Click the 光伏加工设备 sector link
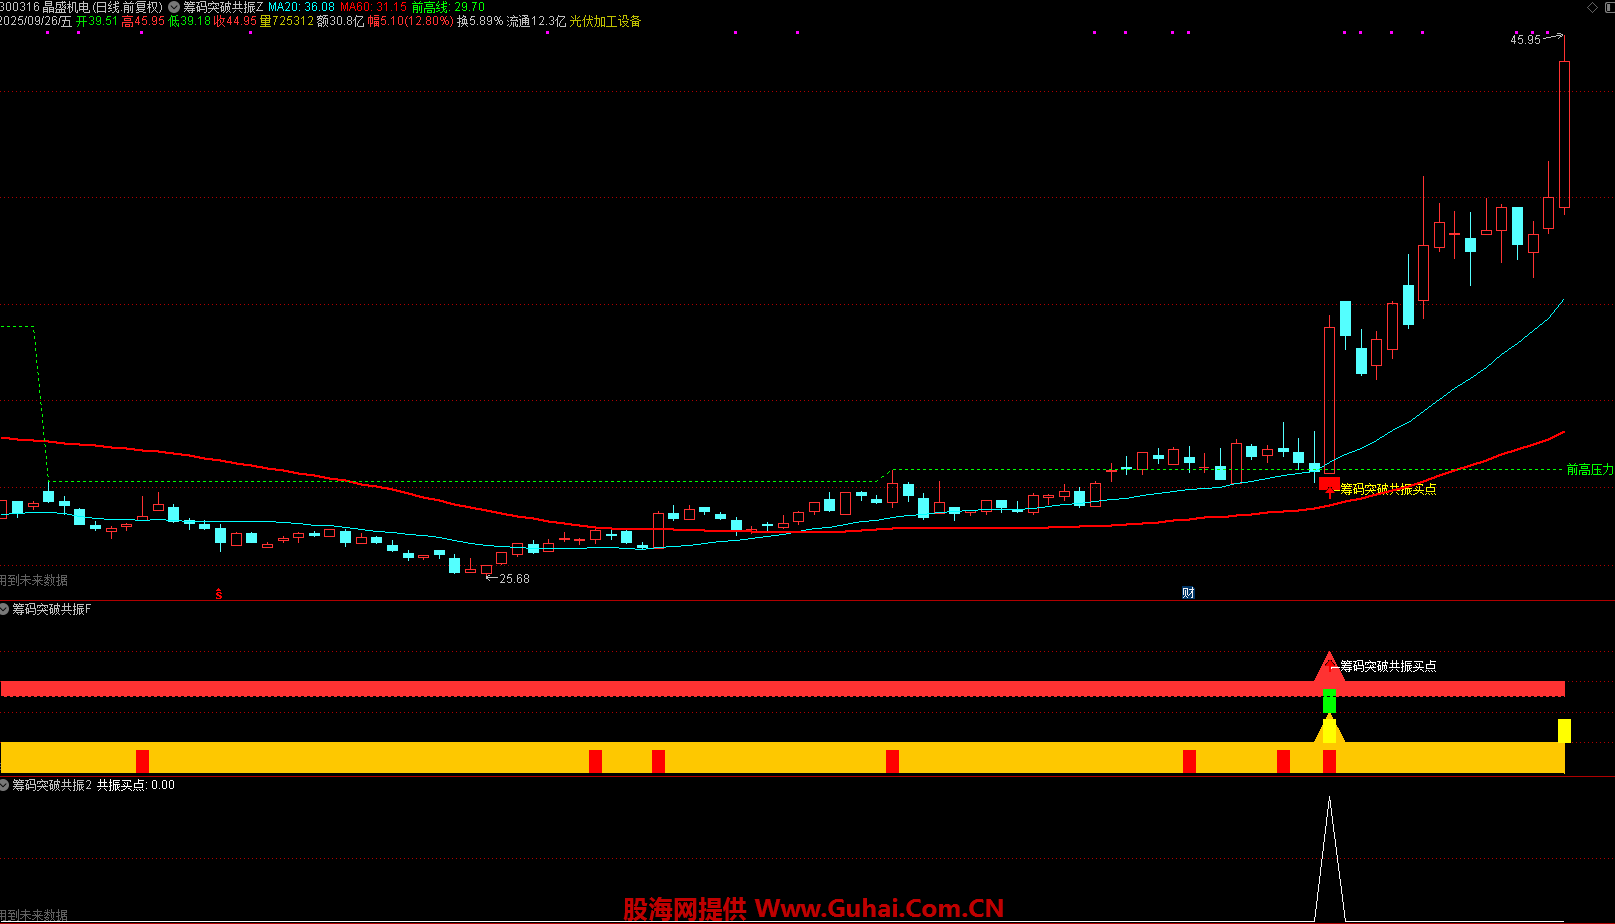 coord(605,21)
